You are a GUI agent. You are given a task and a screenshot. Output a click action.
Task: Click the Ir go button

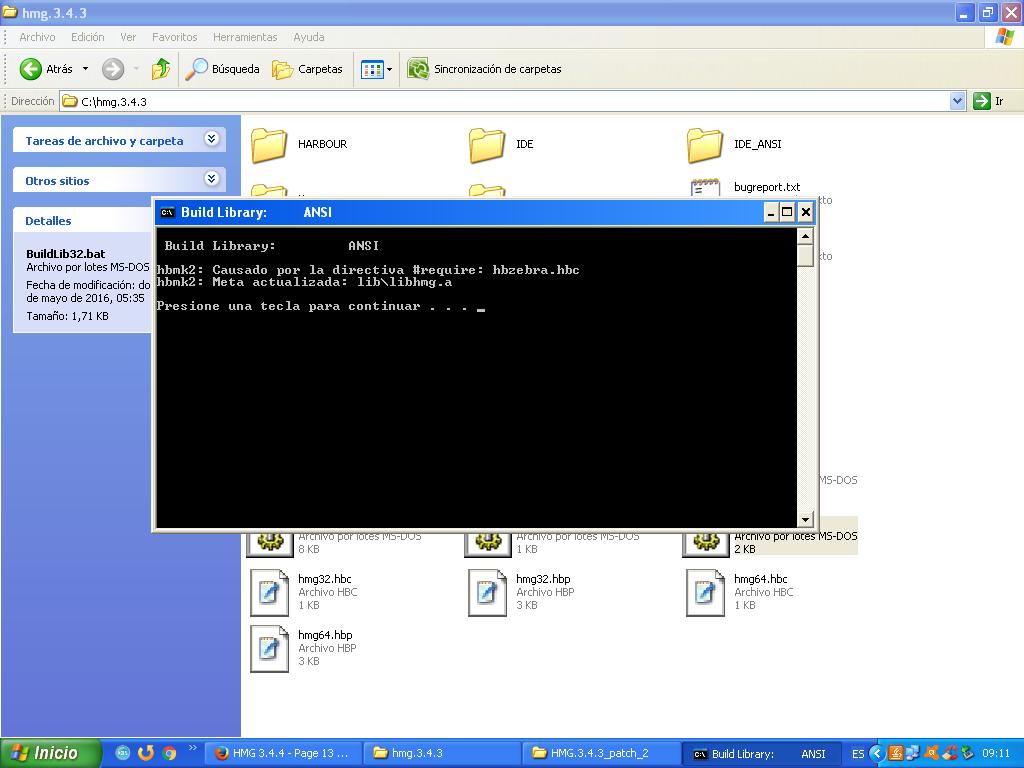click(988, 101)
